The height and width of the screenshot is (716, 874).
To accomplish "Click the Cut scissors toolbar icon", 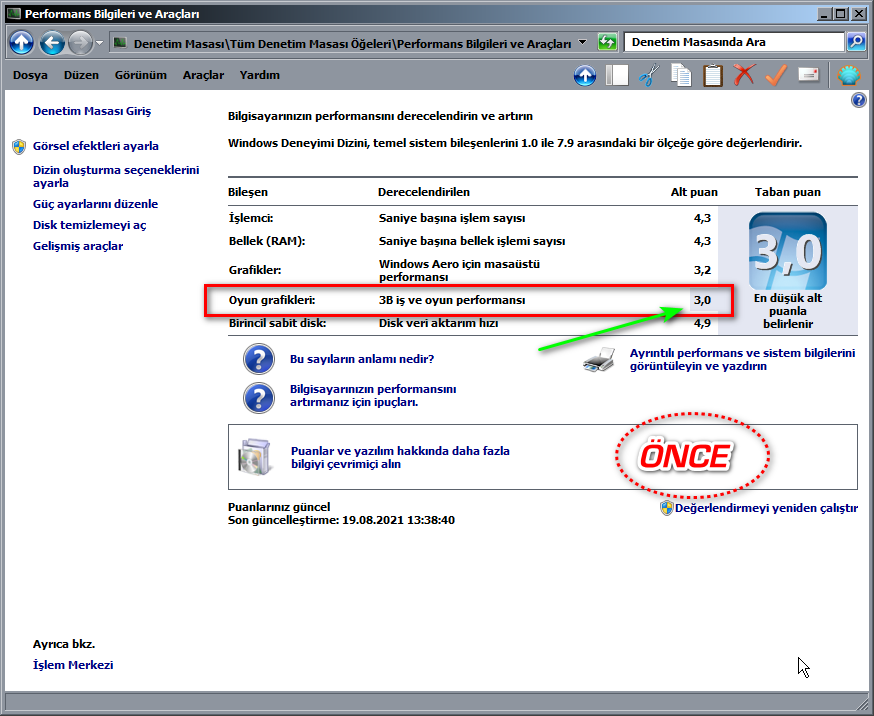I will [648, 75].
